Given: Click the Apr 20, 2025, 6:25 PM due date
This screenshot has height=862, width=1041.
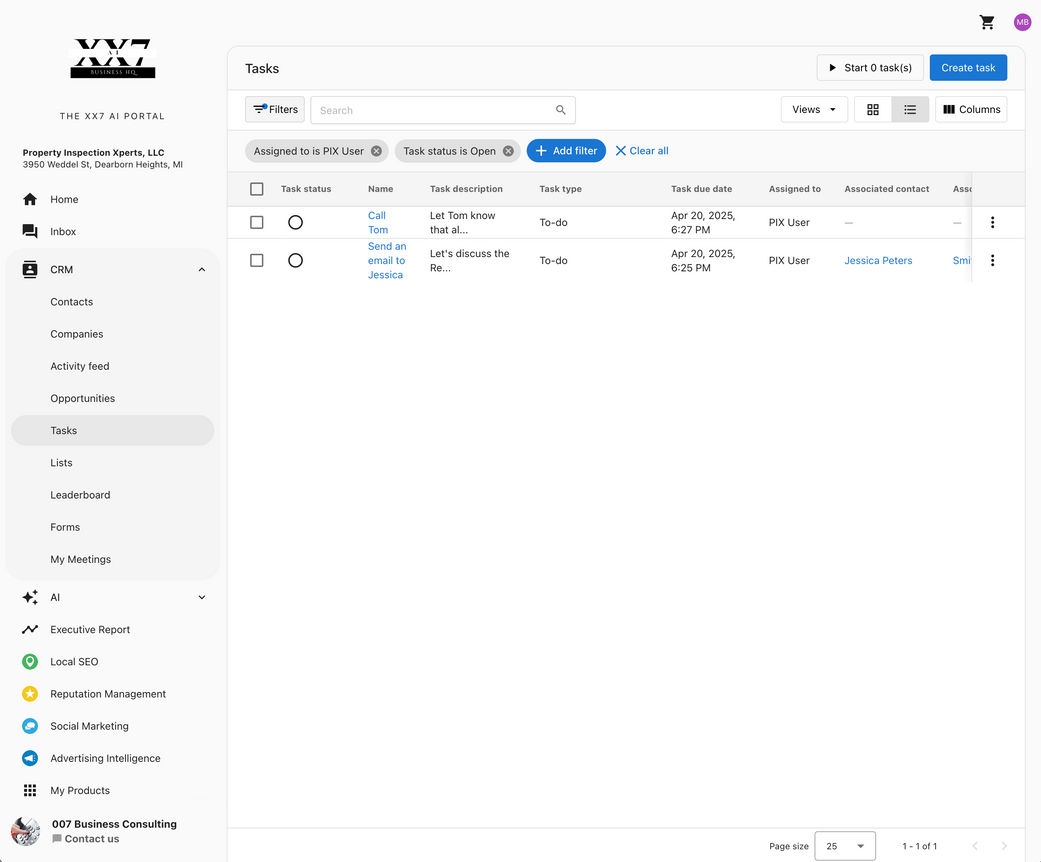Looking at the screenshot, I should pyautogui.click(x=702, y=260).
